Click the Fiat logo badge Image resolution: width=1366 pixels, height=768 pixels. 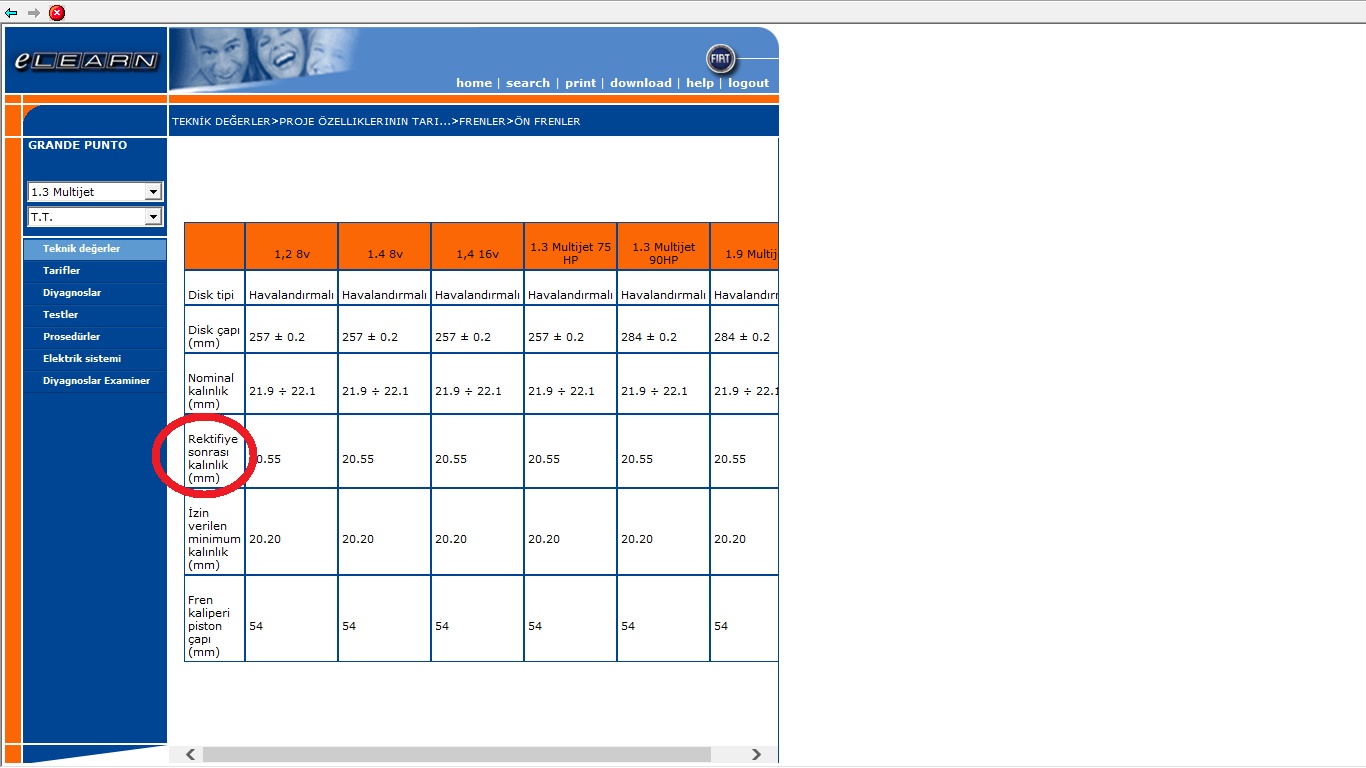click(720, 58)
